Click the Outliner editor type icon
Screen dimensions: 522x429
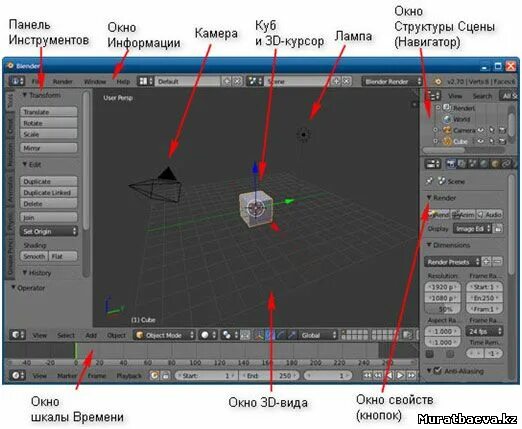coord(433,96)
